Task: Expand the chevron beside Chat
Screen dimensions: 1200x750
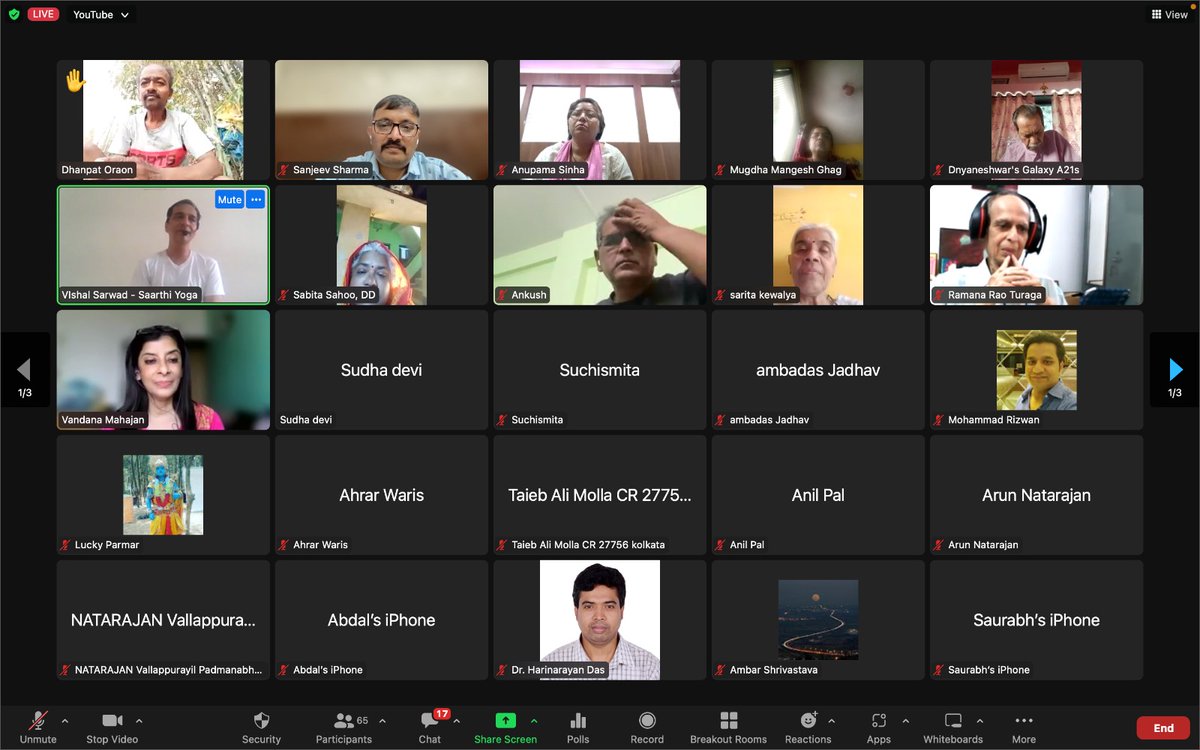Action: point(457,721)
